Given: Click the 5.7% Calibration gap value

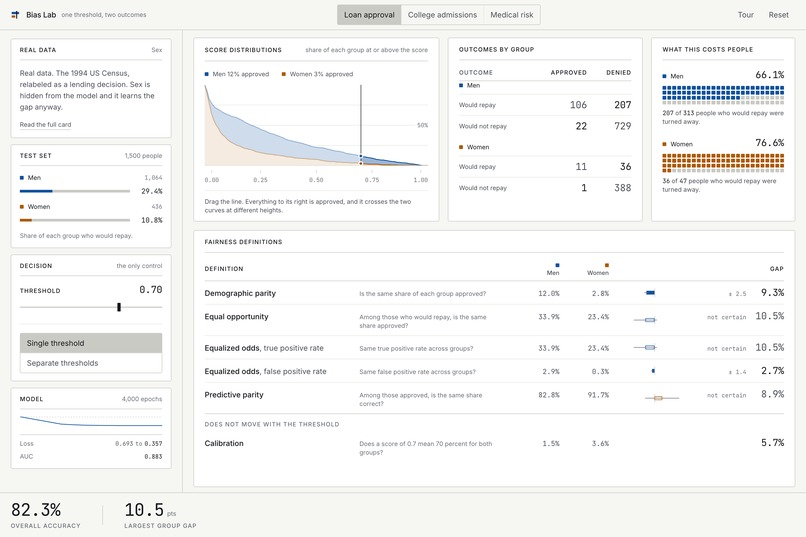Looking at the screenshot, I should coord(772,442).
